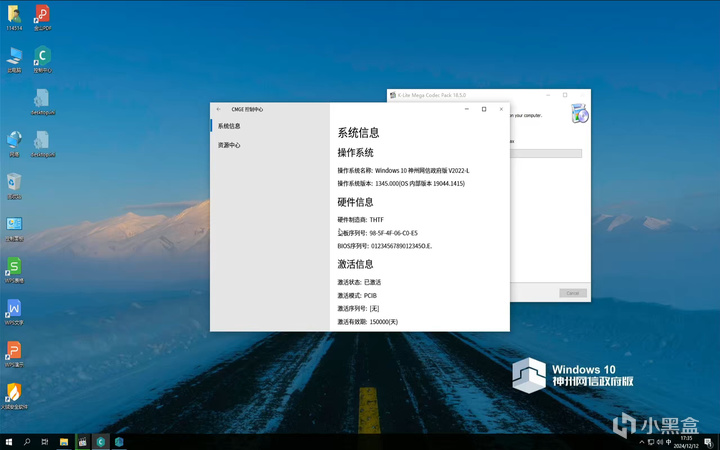Viewport: 720px width, 450px height.
Task: Open taskbar search magnifier
Action: (x=27, y=442)
